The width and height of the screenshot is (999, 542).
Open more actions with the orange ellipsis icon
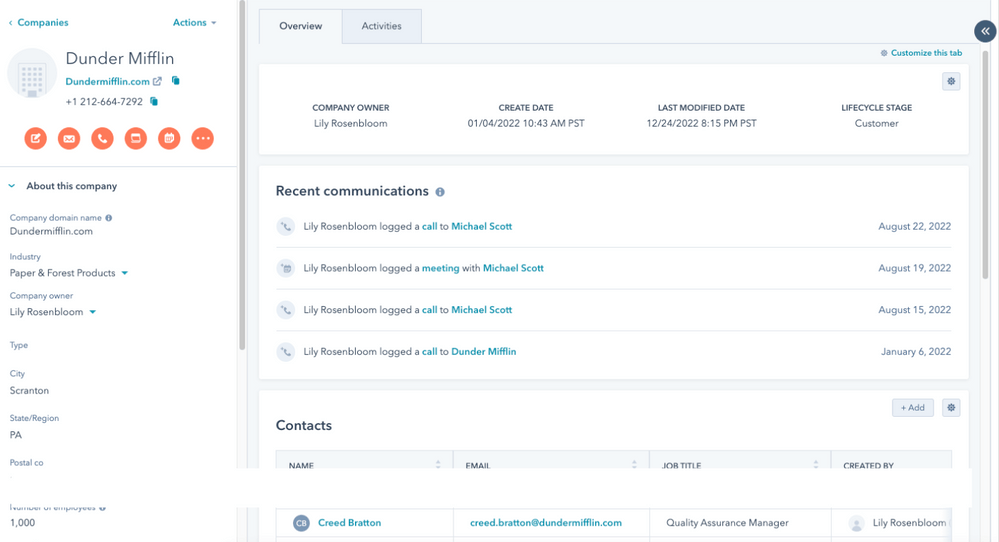pyautogui.click(x=203, y=138)
